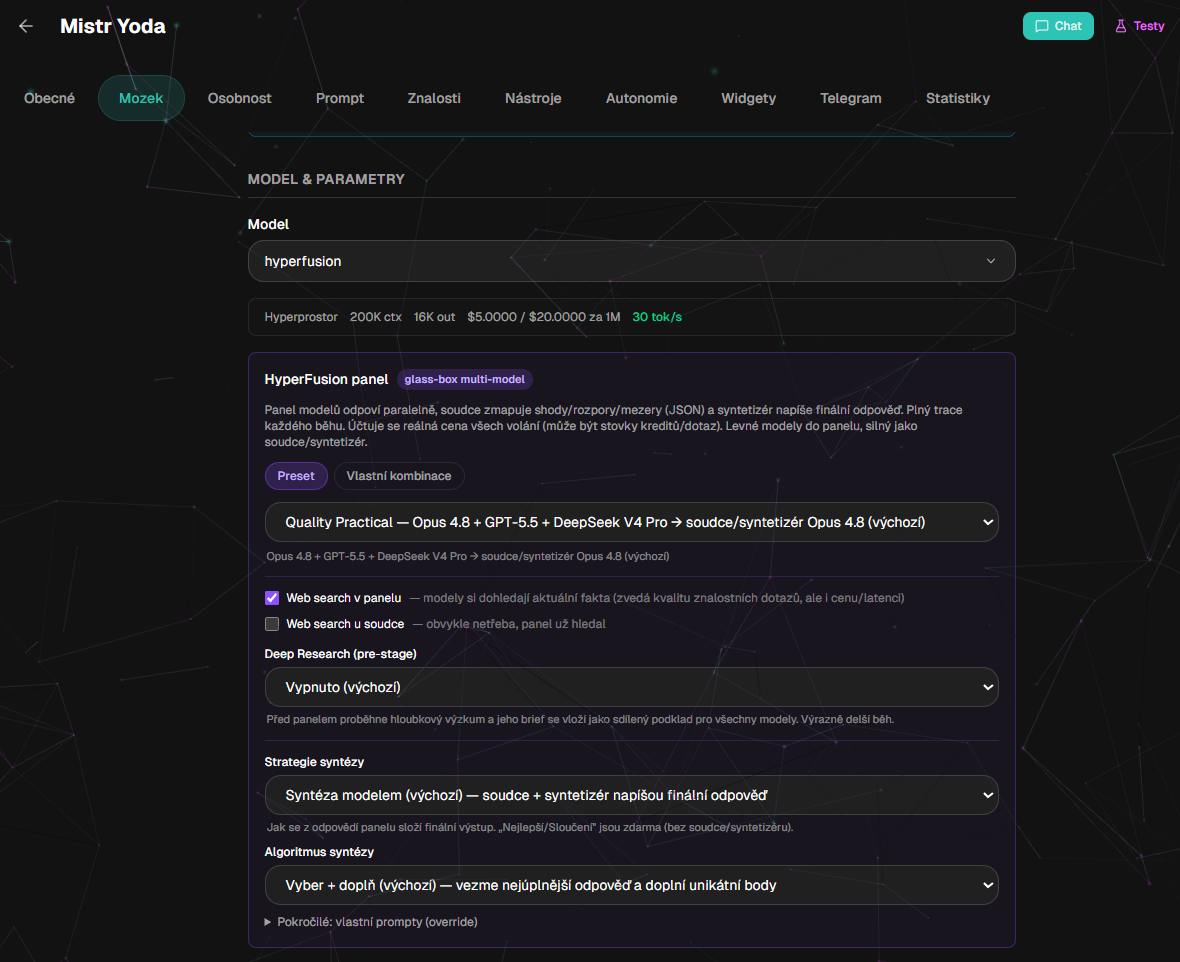Click the 30 tok/s speed value

pos(657,317)
